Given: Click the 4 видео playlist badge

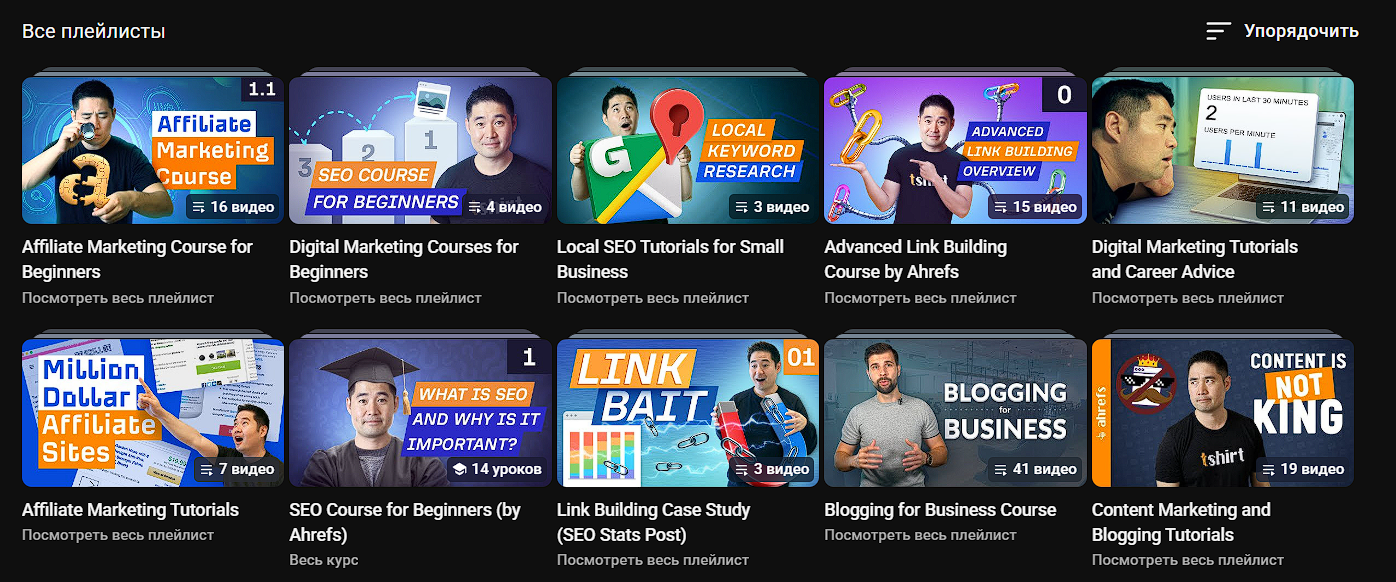Looking at the screenshot, I should [507, 207].
